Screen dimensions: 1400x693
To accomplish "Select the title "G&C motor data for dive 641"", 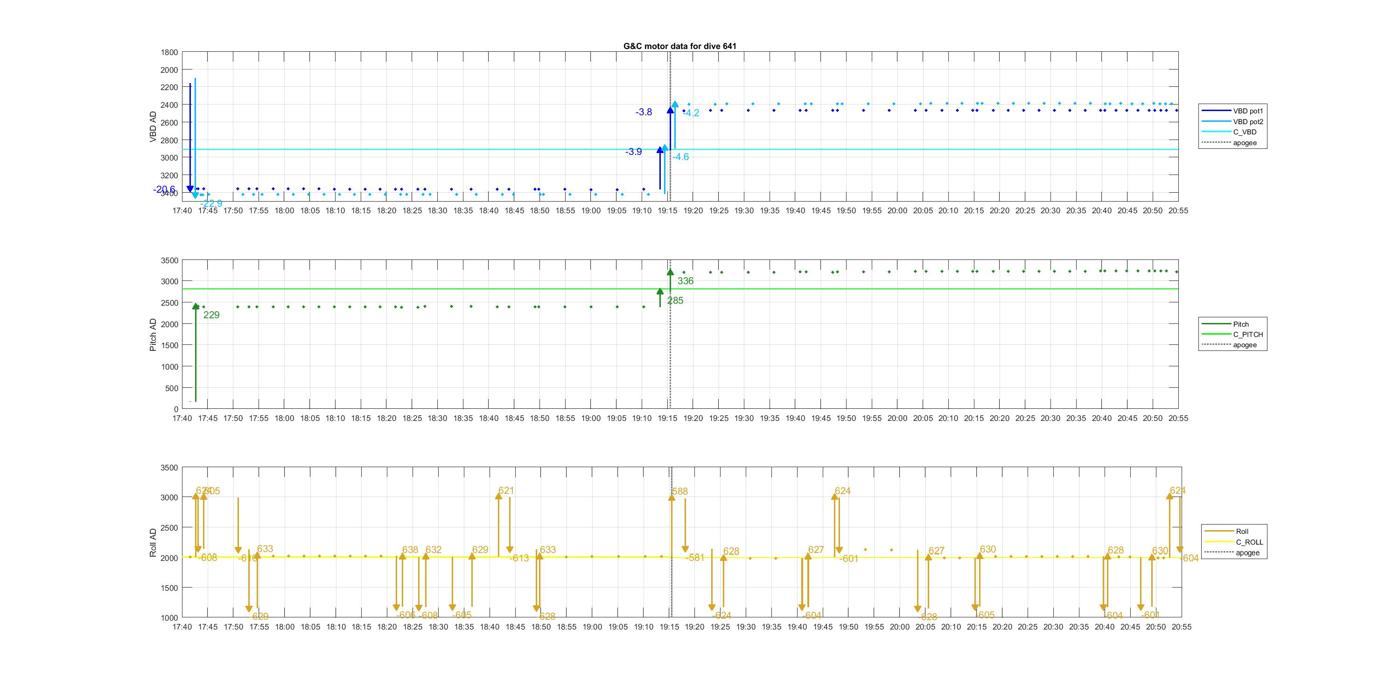I will (680, 46).
